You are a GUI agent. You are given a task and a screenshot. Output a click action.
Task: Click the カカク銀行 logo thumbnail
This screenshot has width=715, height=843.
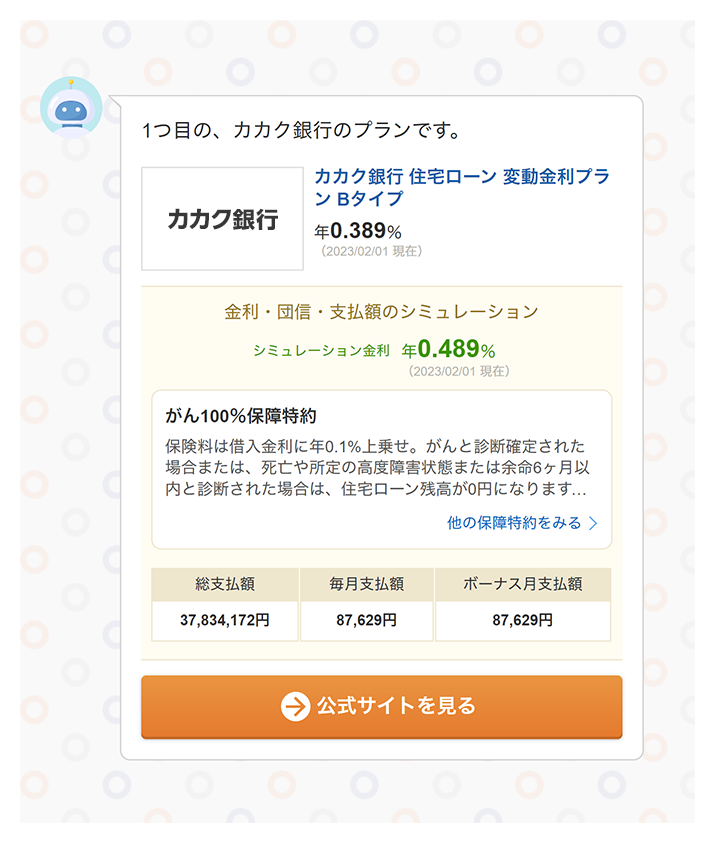222,219
